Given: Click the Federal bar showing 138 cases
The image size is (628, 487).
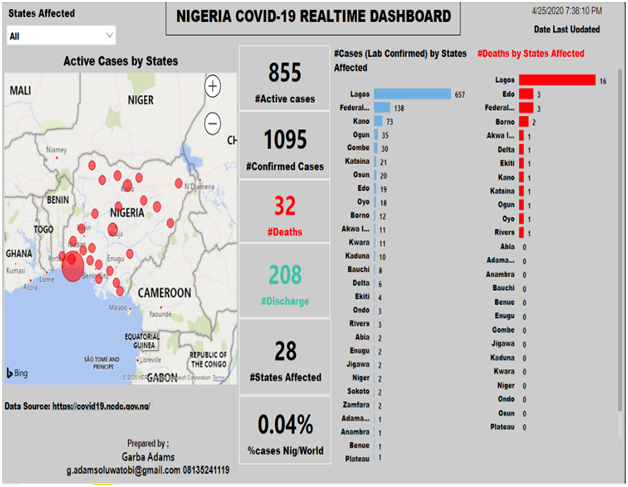Looking at the screenshot, I should click(x=382, y=107).
